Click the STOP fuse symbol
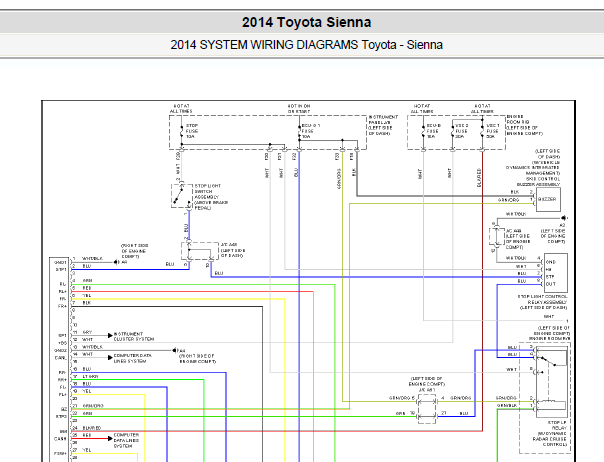Screen dimensions: 604x462 point(182,133)
